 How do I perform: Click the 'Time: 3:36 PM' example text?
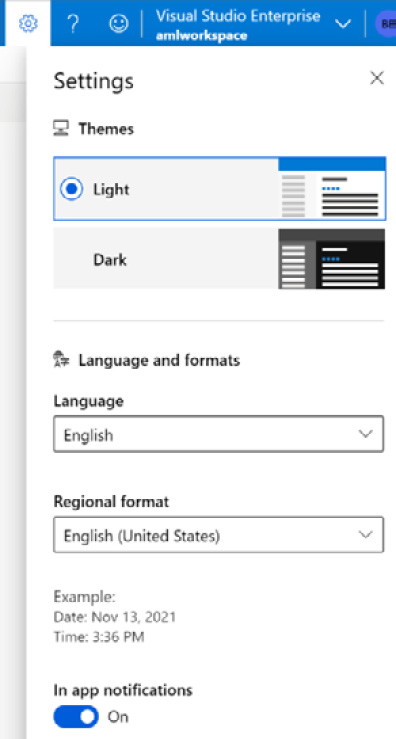pyautogui.click(x=99, y=637)
